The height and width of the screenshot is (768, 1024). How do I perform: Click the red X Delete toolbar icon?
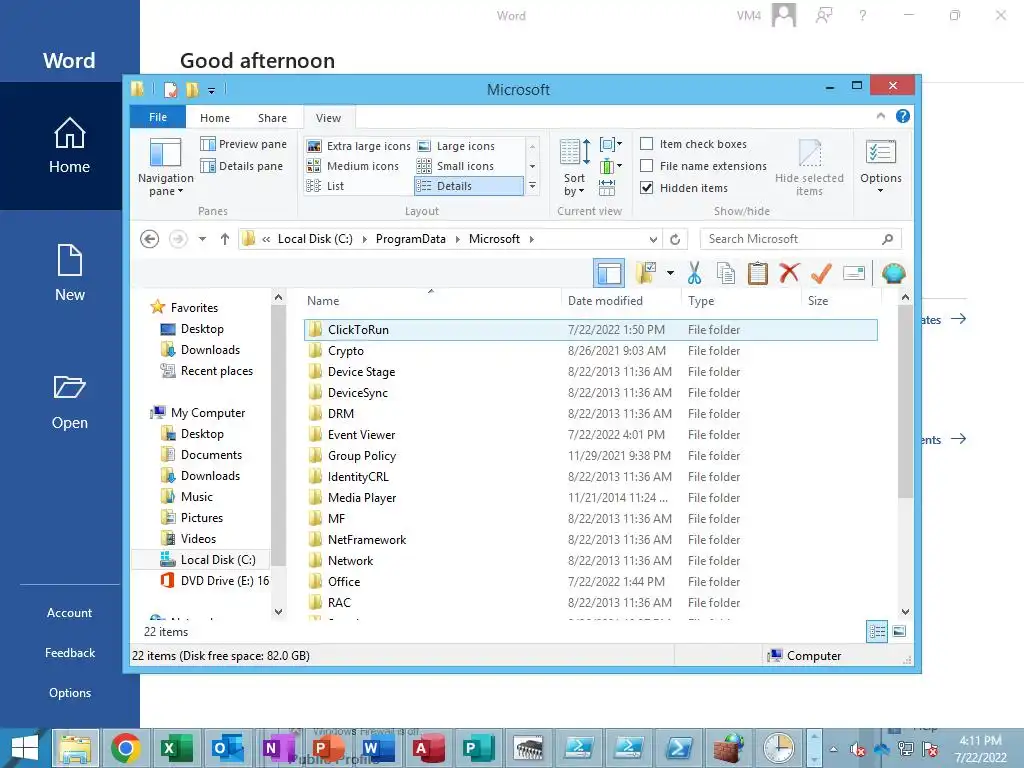point(789,273)
